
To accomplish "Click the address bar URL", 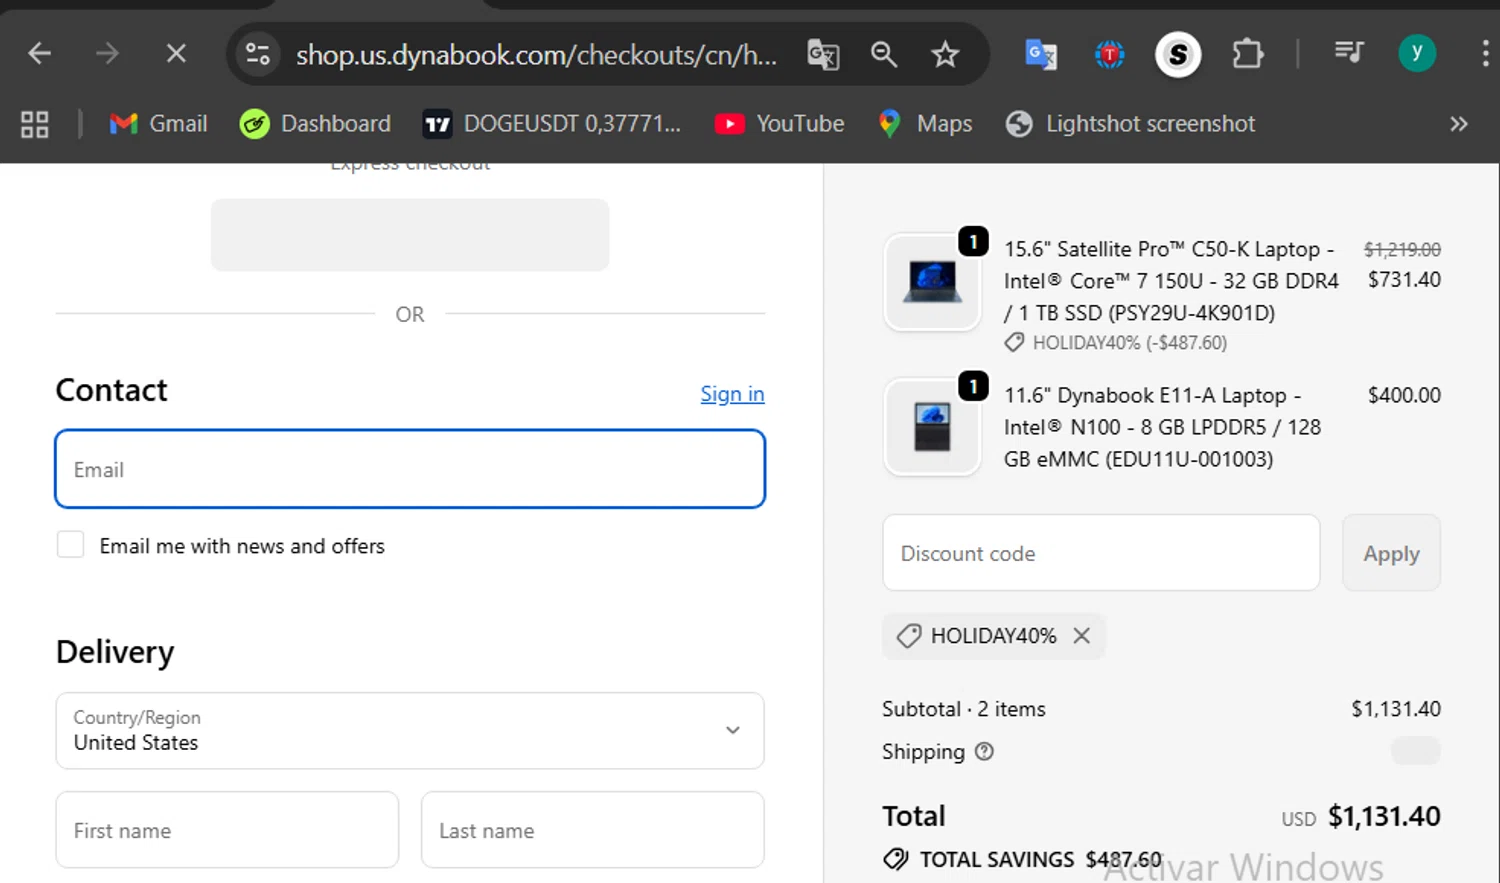I will 536,54.
